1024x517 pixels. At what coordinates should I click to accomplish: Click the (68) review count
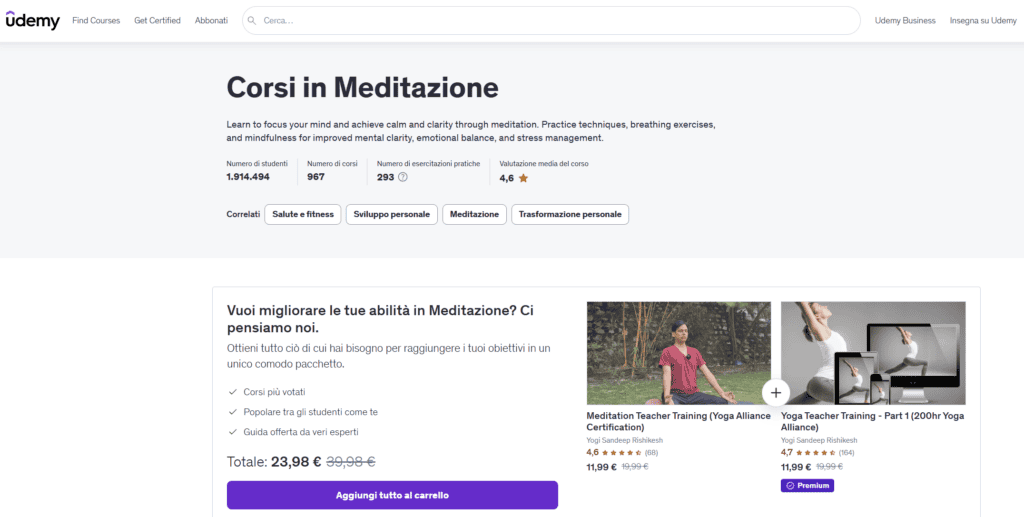click(651, 452)
